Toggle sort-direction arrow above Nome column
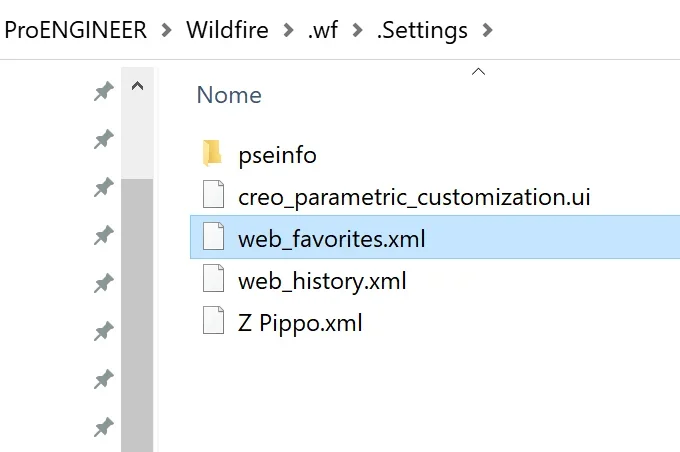 pos(478,72)
